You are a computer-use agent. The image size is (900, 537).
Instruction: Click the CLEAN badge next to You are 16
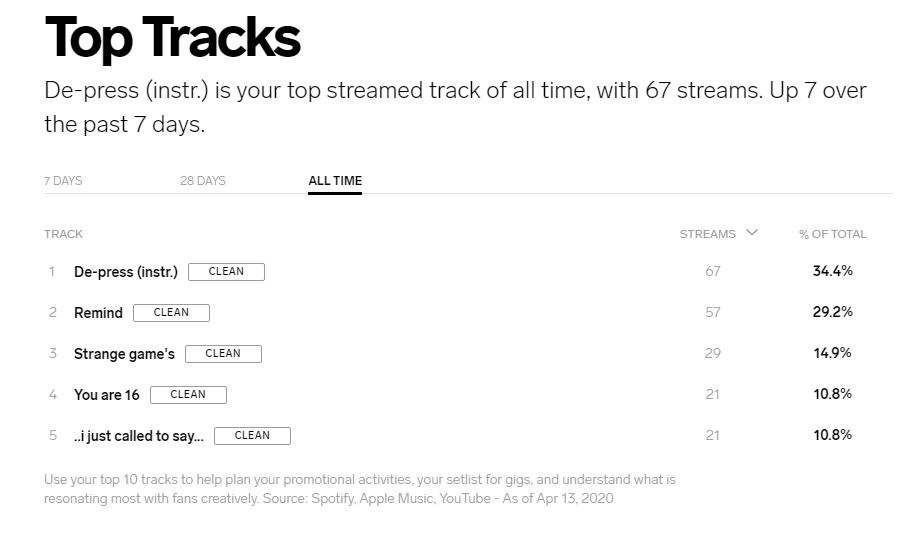click(188, 395)
